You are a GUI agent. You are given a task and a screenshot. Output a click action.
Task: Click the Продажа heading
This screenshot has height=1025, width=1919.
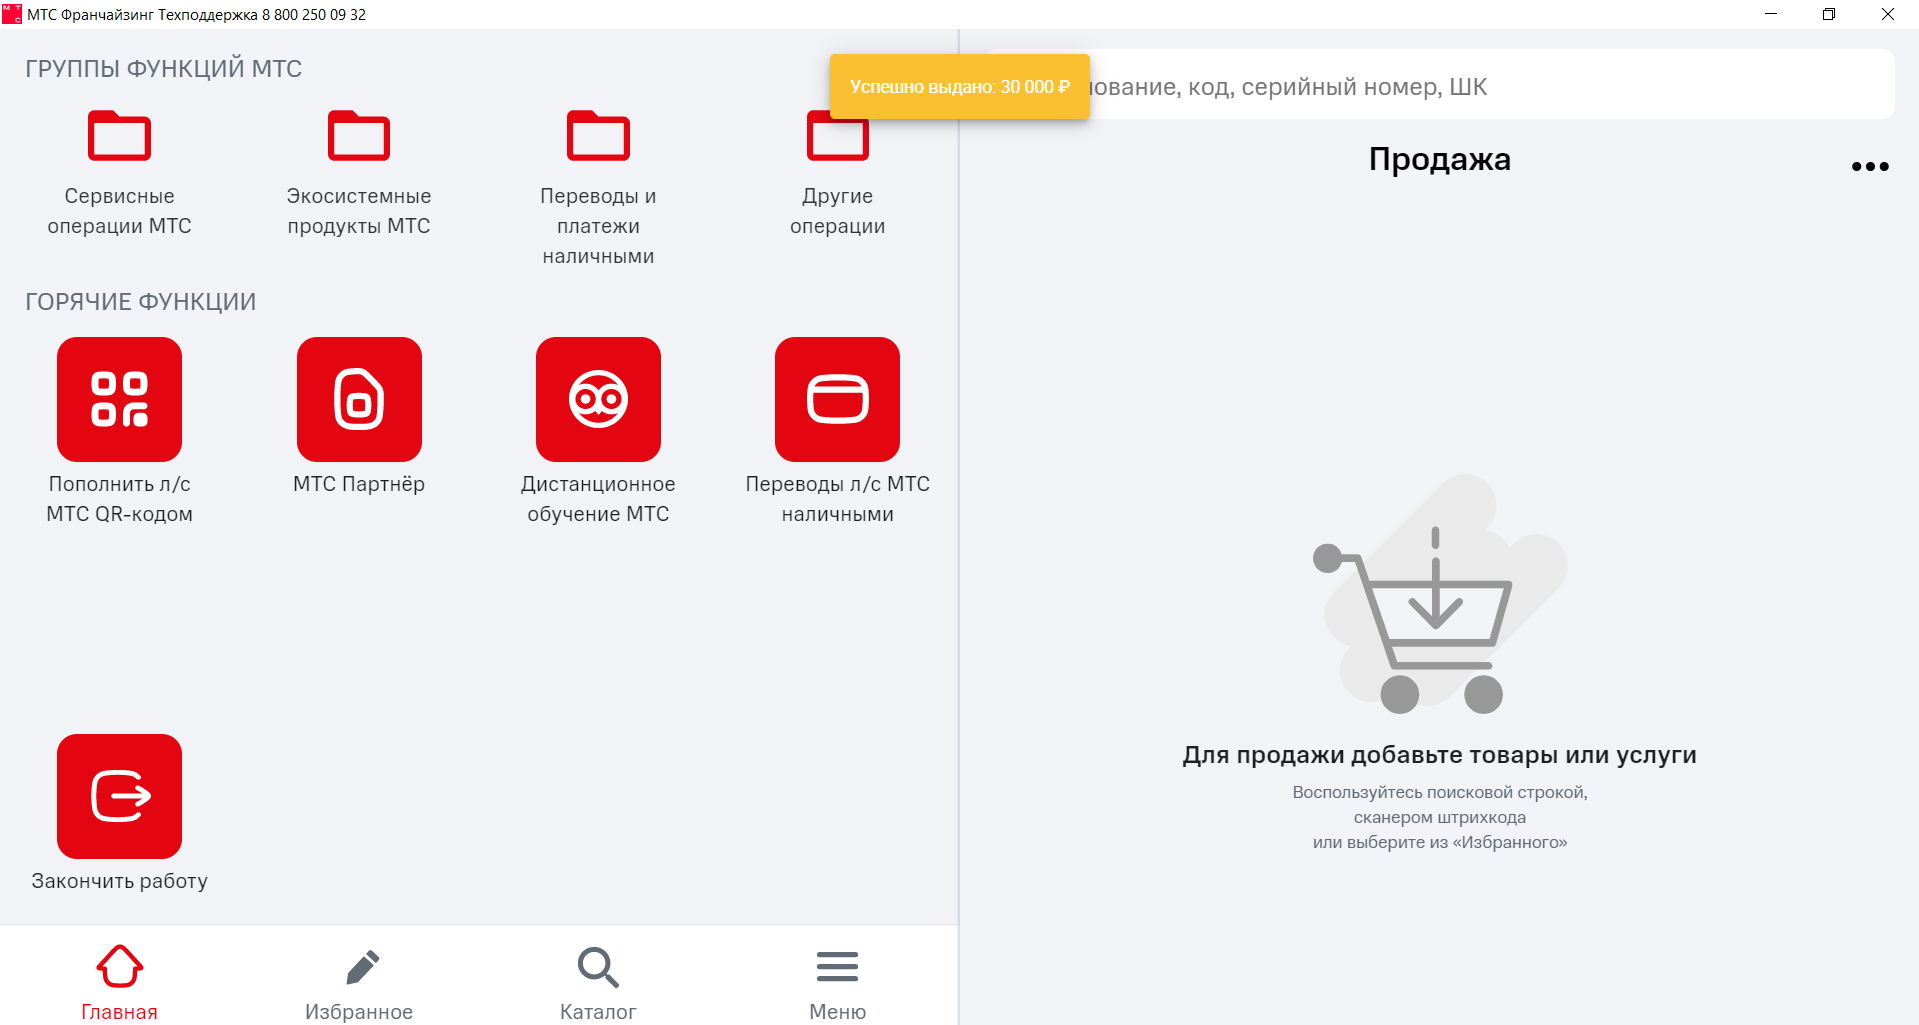[x=1439, y=159]
